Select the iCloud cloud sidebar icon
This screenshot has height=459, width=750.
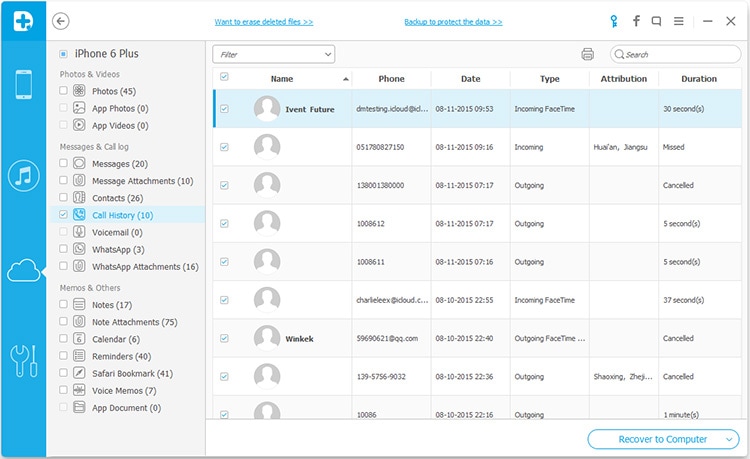pyautogui.click(x=23, y=271)
